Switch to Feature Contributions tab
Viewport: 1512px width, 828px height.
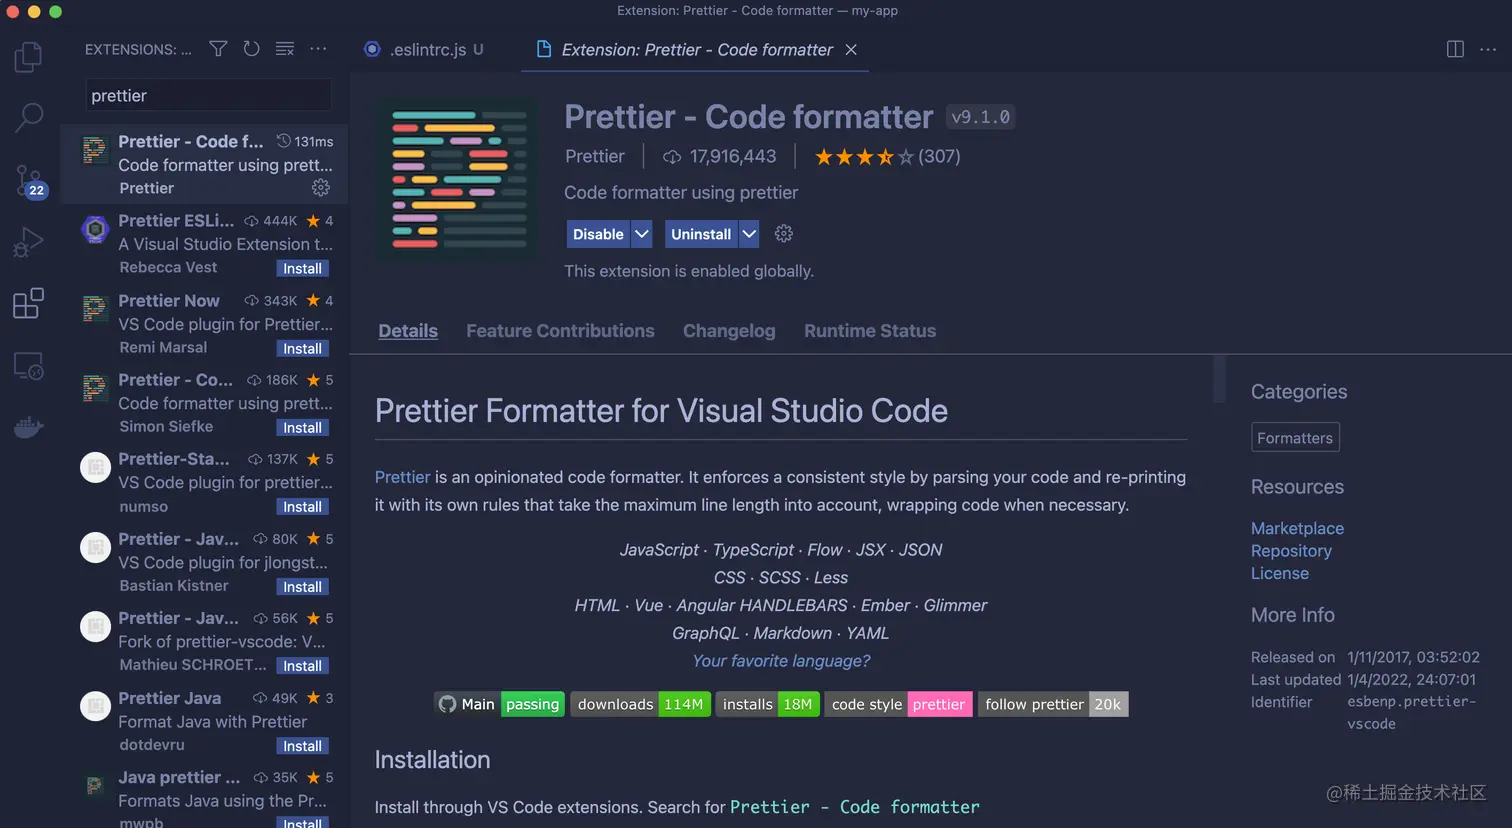pos(560,331)
